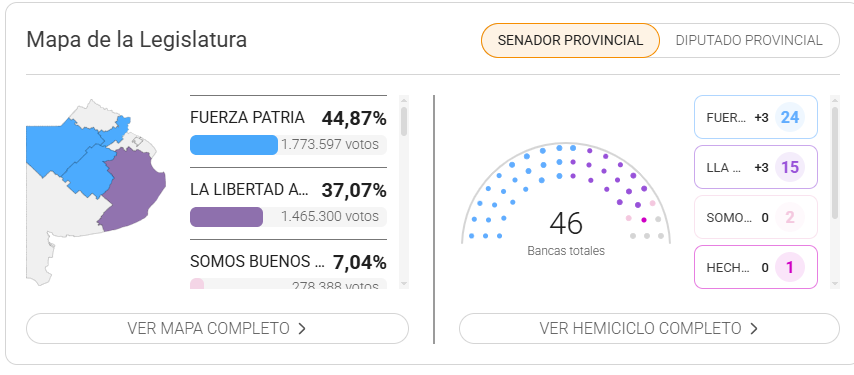
Task: Click the purple LA LIBERTAD A... vote bar
Action: click(x=226, y=217)
